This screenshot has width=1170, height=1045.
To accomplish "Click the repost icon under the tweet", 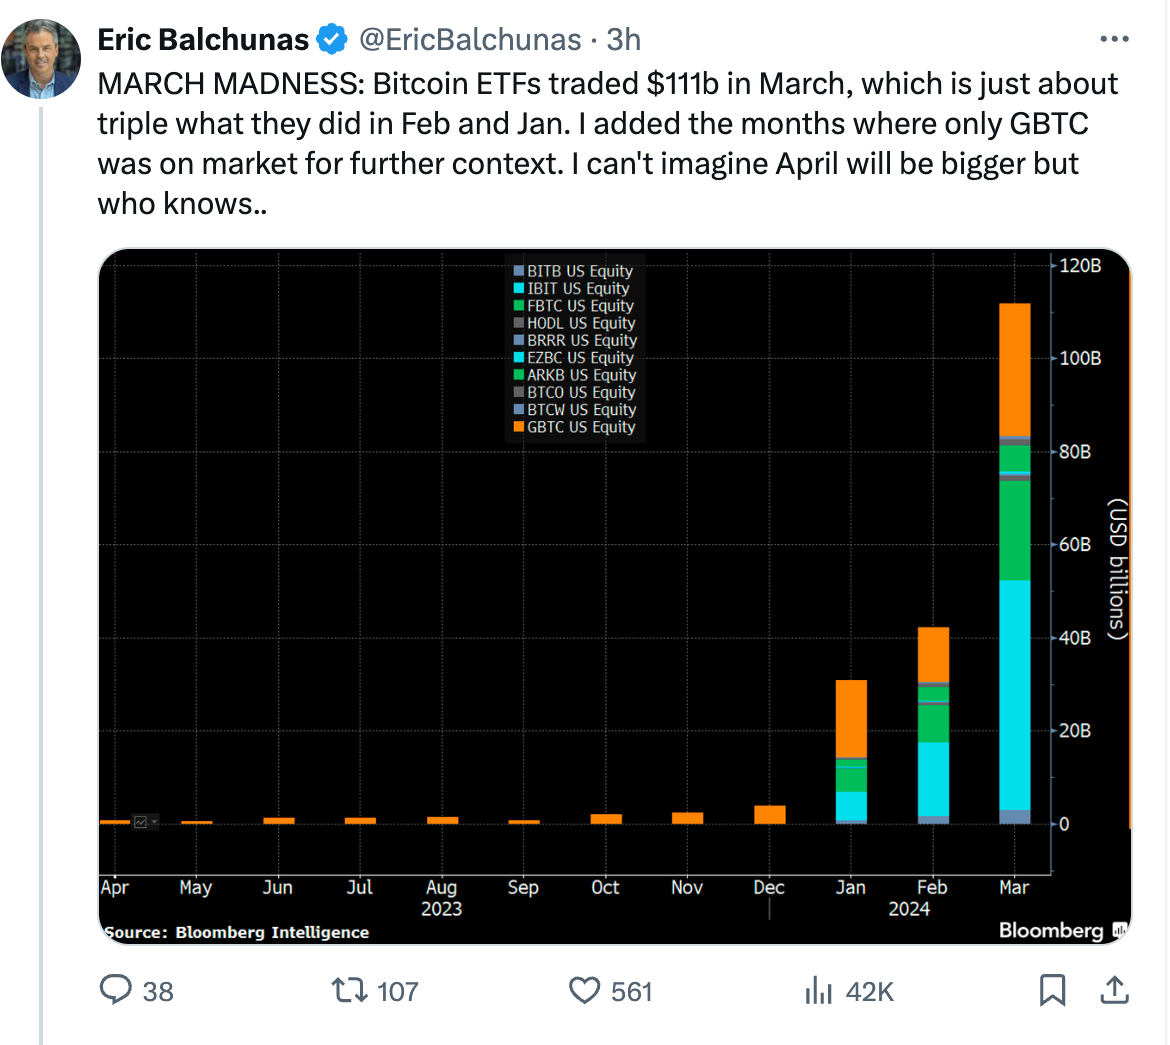I will coord(345,991).
